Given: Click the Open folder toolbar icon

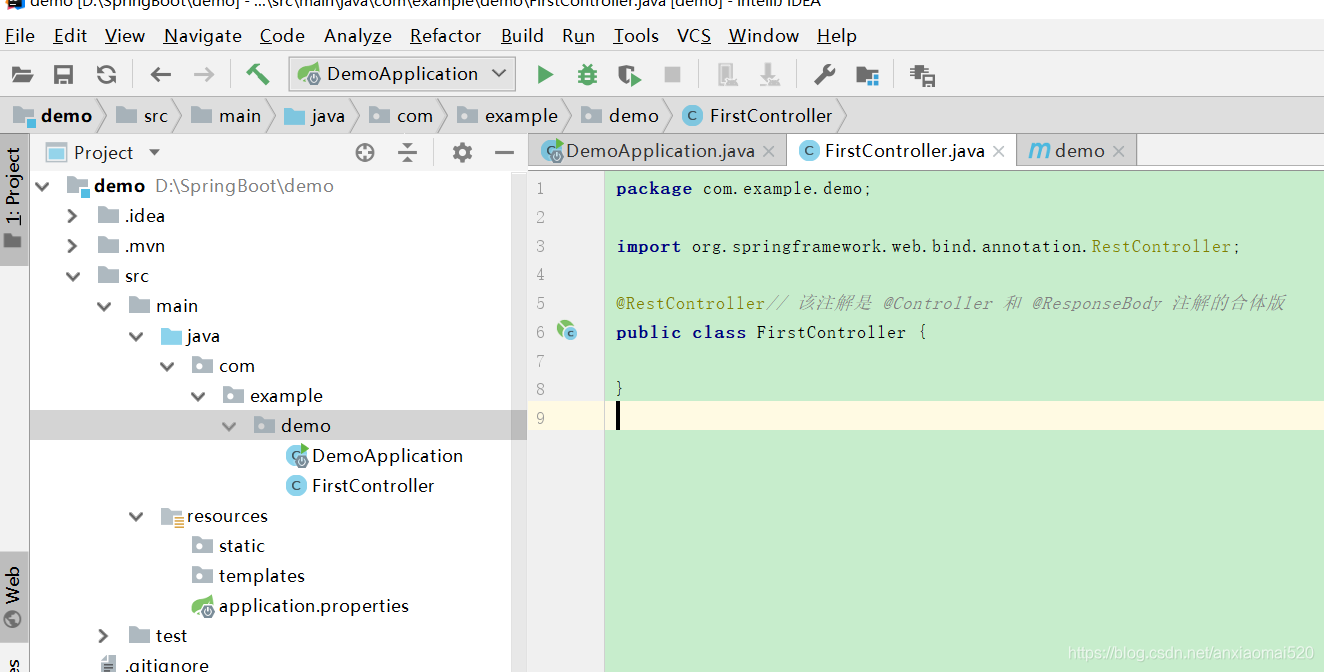Looking at the screenshot, I should point(22,75).
